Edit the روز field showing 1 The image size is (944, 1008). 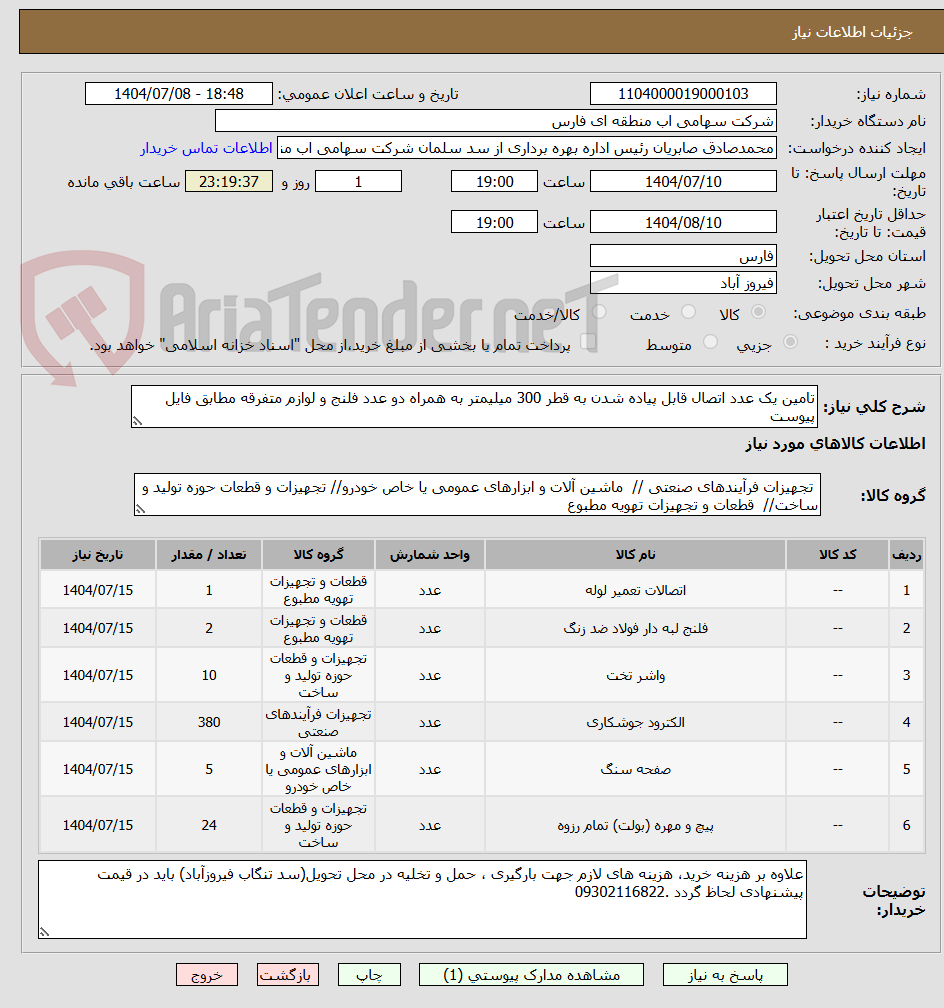(360, 181)
